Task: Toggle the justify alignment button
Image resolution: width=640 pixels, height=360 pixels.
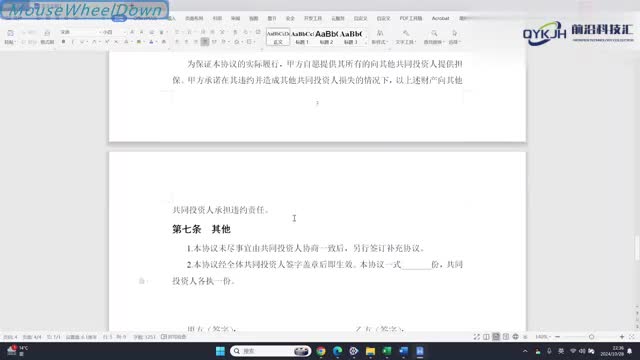Action: [205, 42]
